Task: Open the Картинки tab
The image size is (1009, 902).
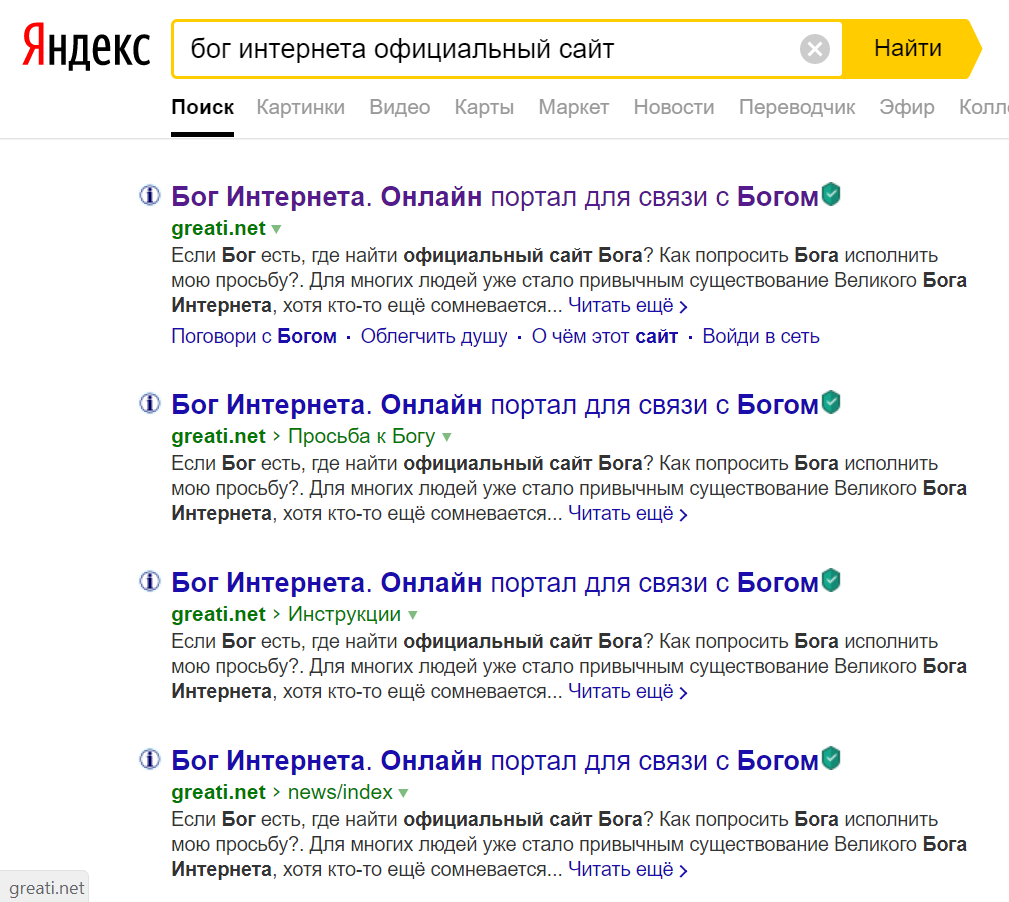Action: pyautogui.click(x=301, y=107)
